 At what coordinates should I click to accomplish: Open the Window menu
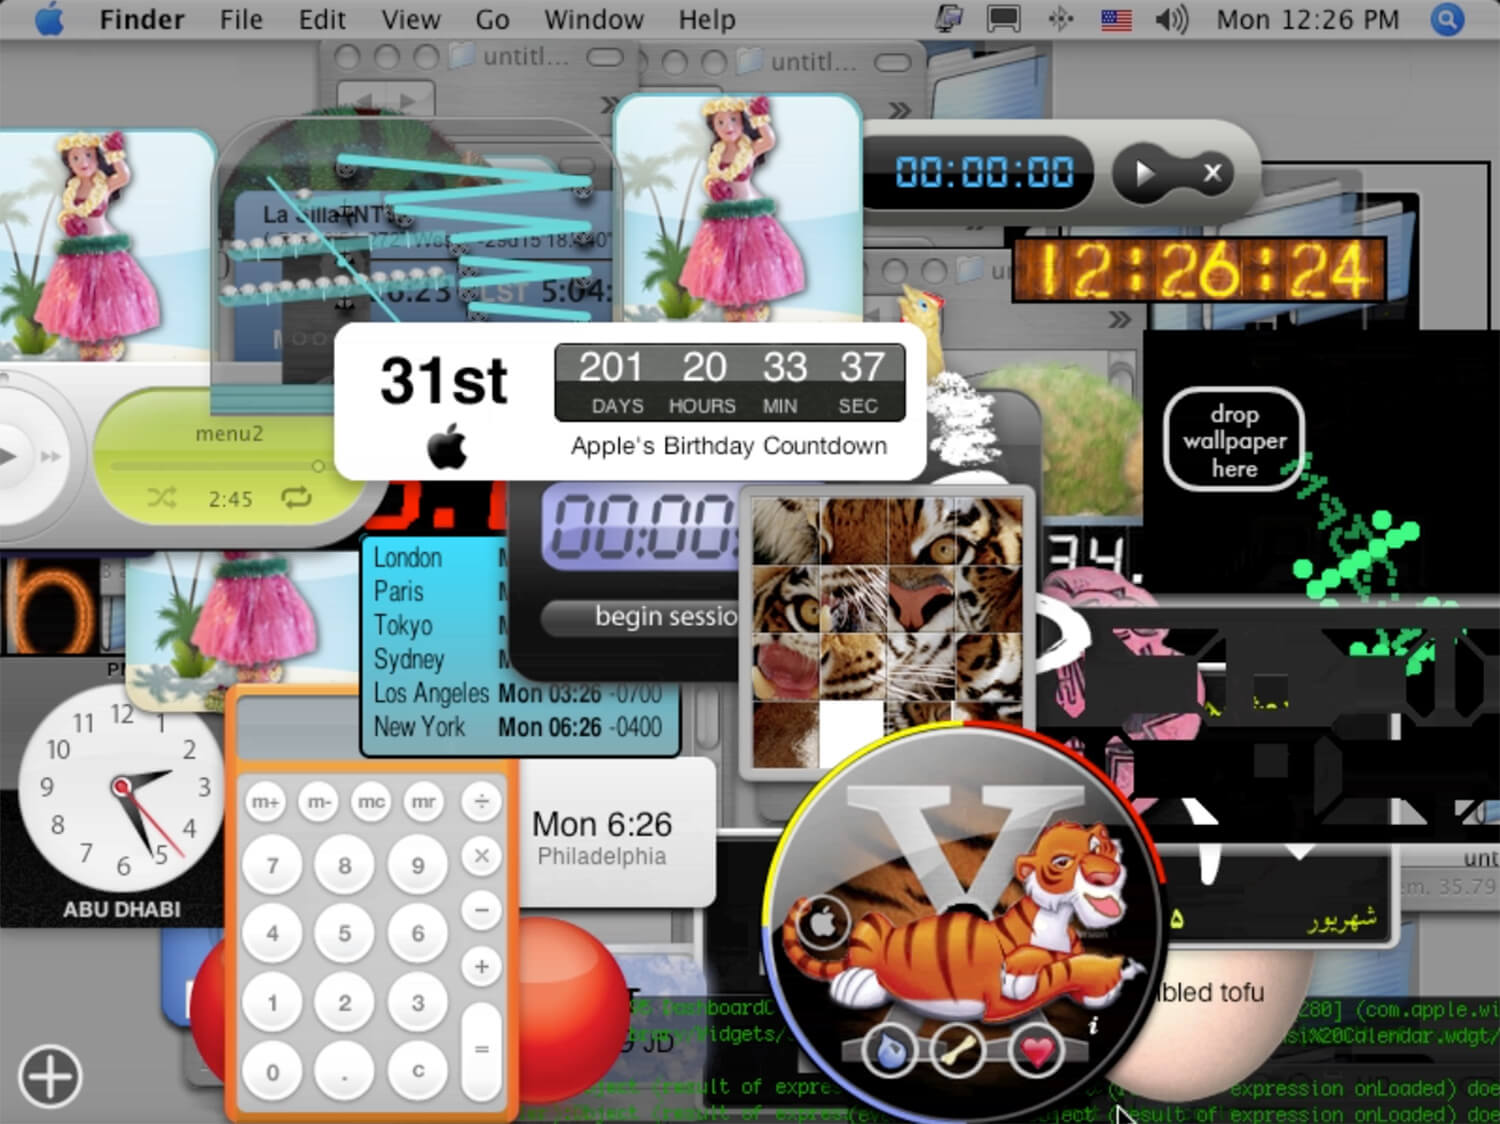point(593,20)
